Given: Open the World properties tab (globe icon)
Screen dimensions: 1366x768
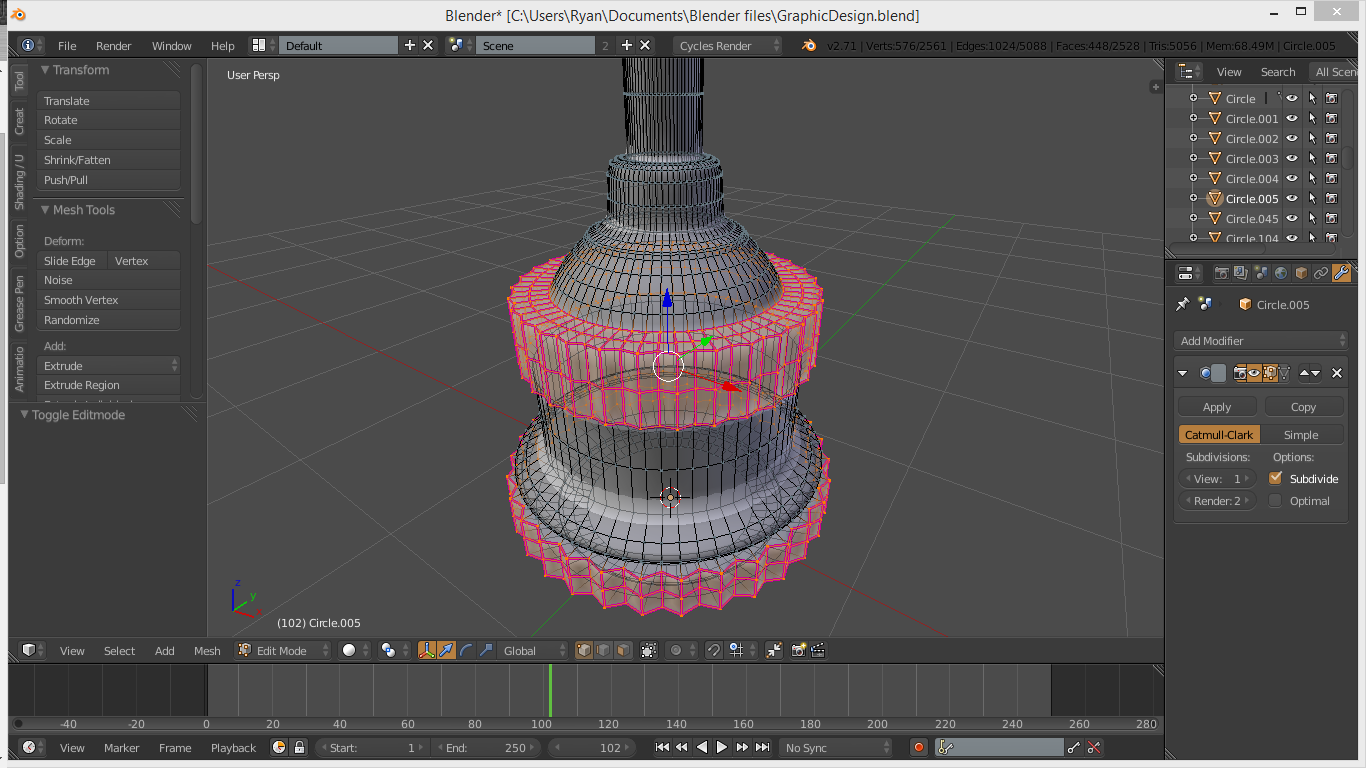Looking at the screenshot, I should tap(1281, 273).
